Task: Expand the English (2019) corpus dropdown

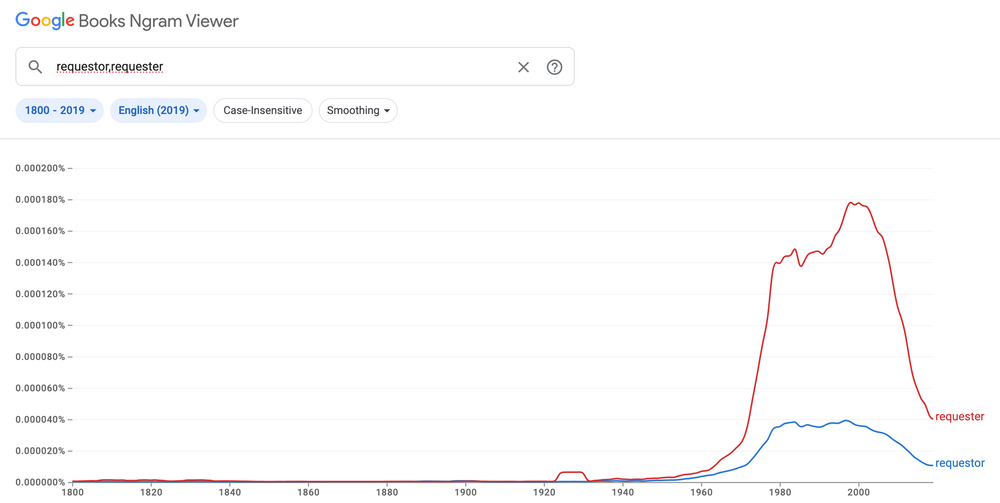Action: pos(158,111)
